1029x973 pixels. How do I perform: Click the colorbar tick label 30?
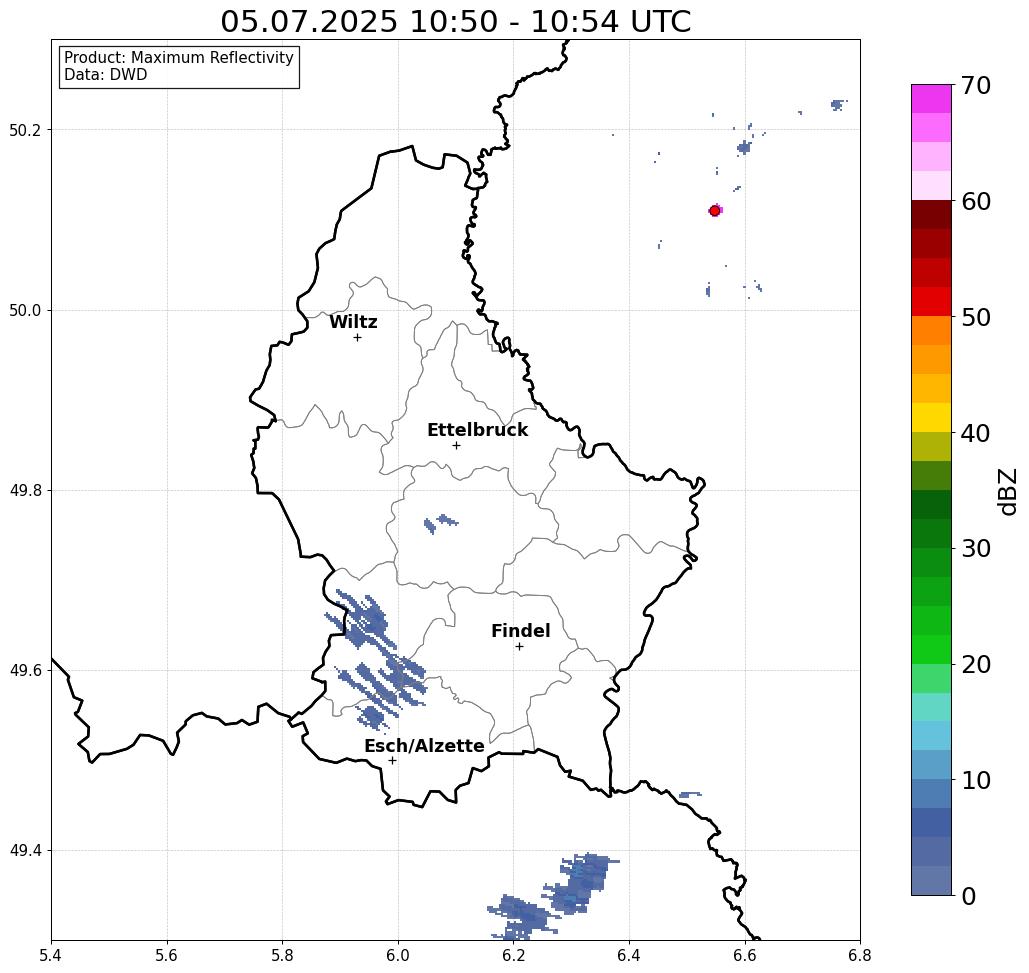coord(975,549)
